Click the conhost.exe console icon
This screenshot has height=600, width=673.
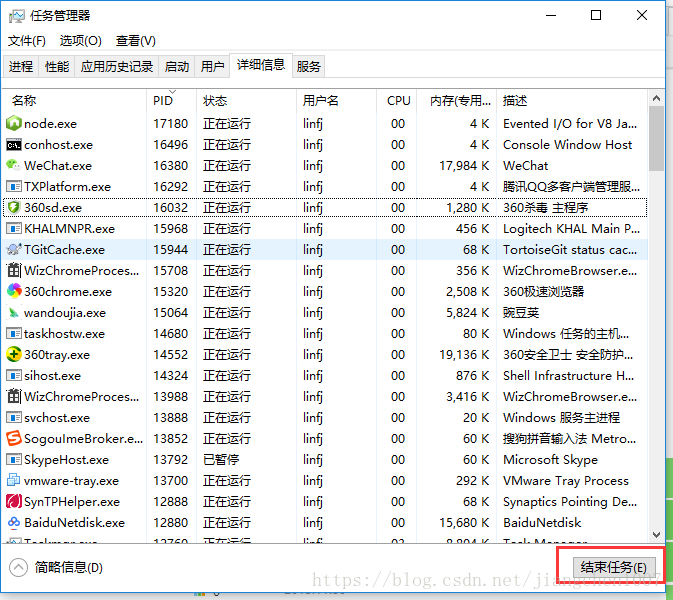coord(14,145)
